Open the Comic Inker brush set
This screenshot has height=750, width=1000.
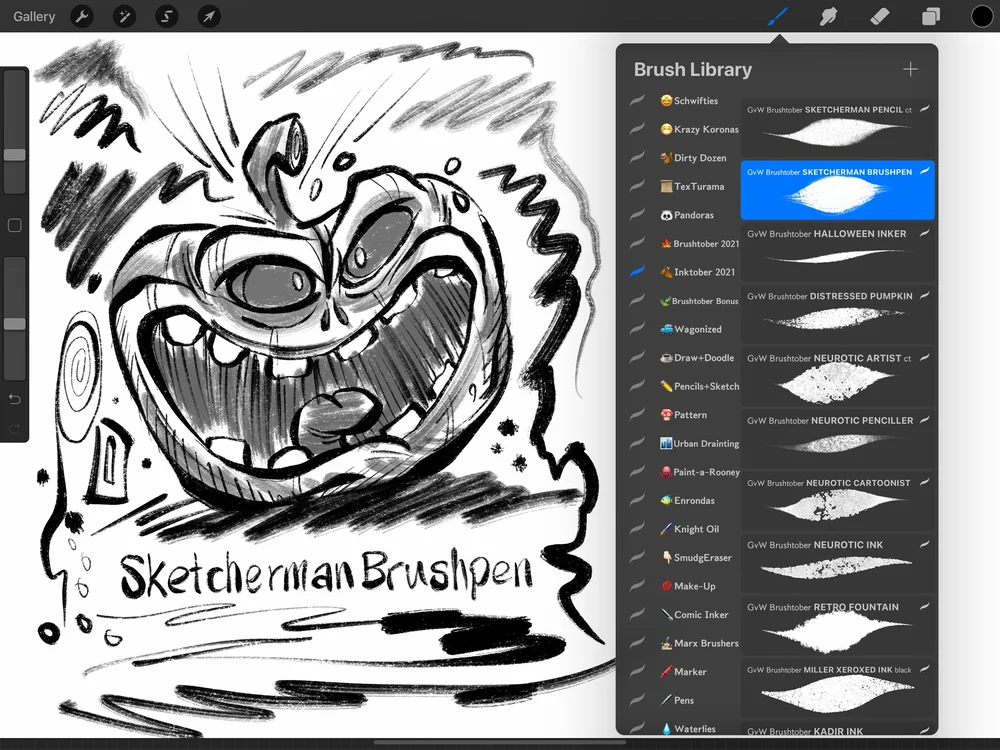tap(694, 614)
